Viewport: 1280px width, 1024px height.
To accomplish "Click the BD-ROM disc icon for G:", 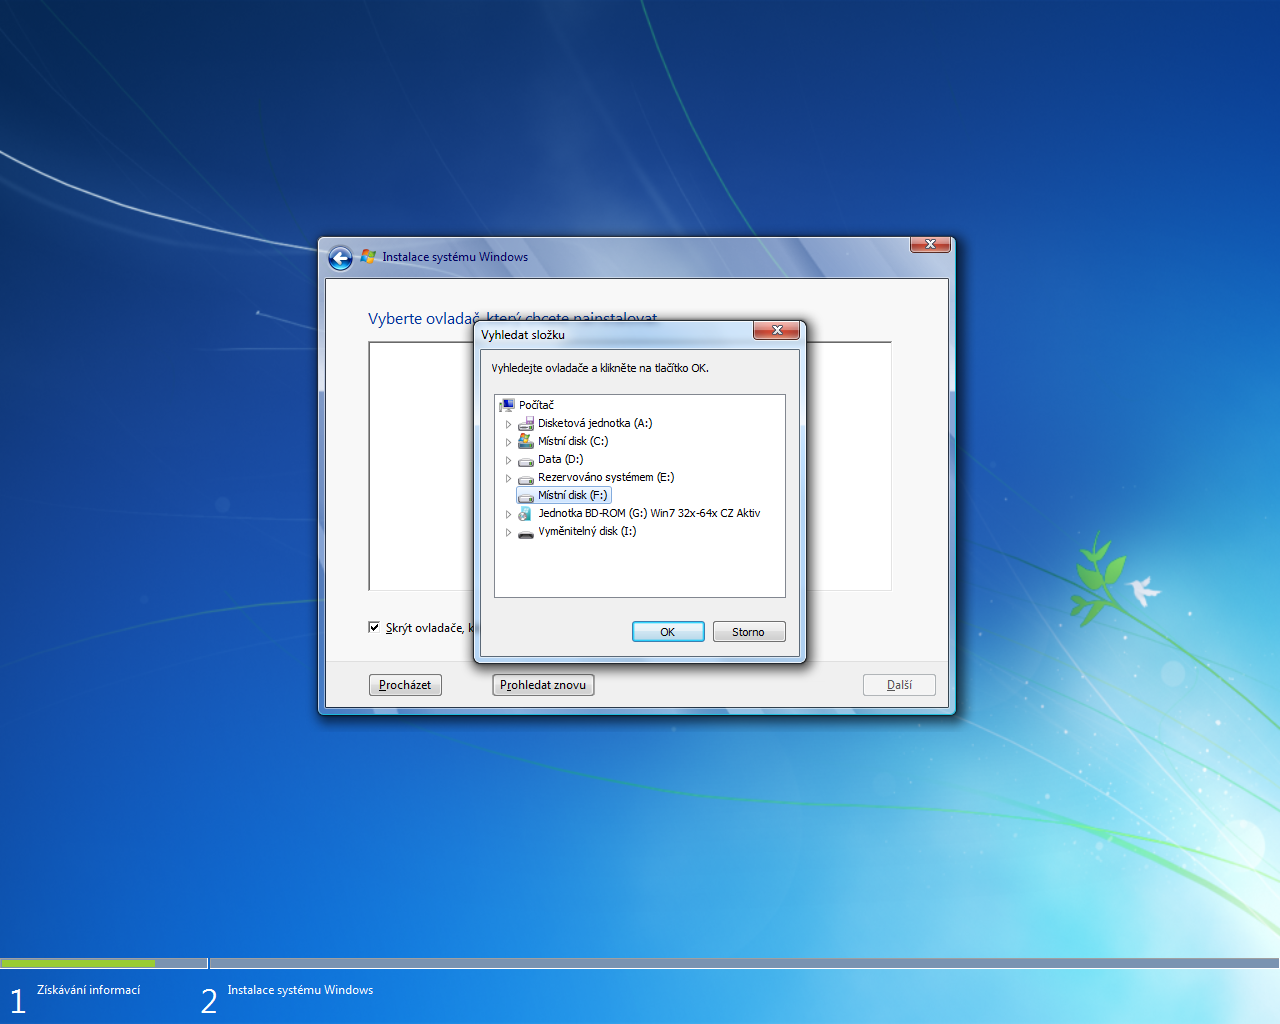I will click(x=526, y=513).
